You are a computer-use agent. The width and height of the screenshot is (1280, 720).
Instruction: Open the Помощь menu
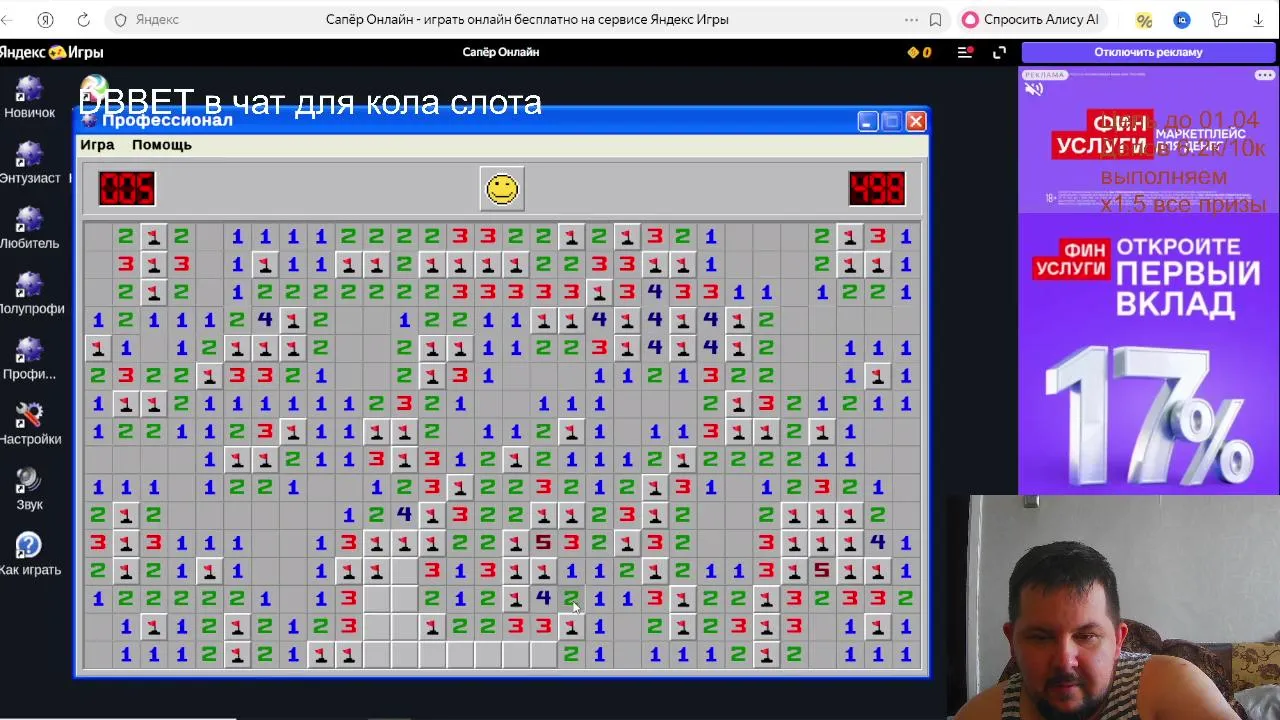(162, 145)
